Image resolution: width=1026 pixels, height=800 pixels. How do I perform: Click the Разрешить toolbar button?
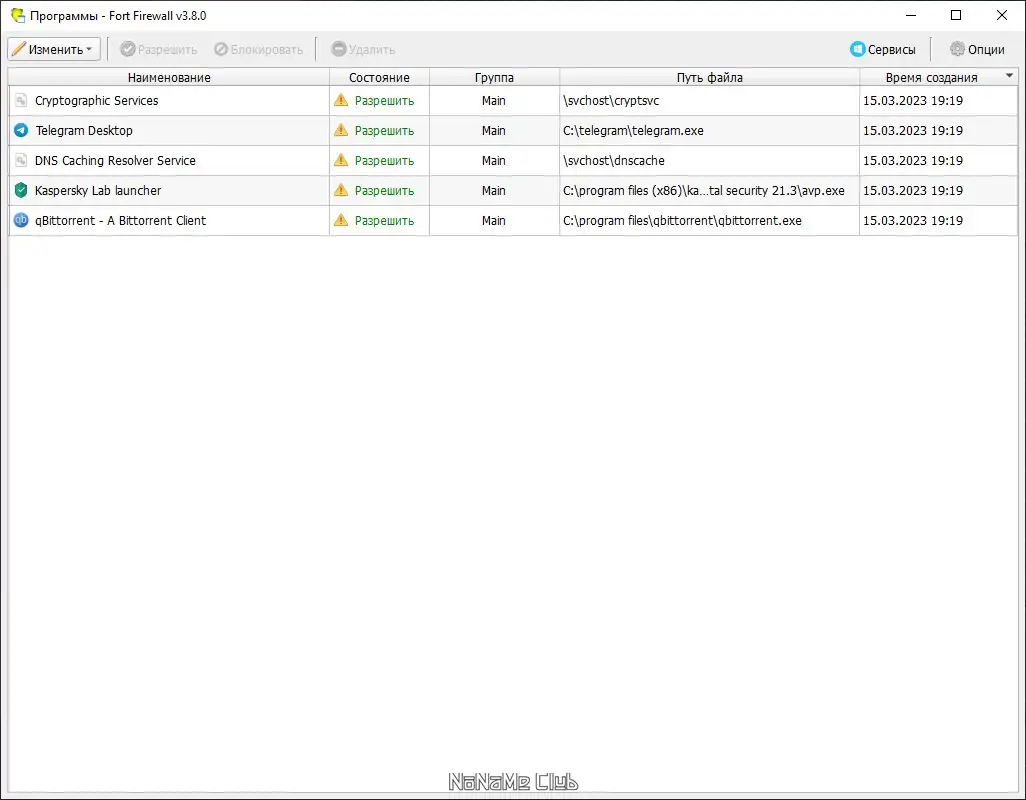tap(158, 49)
